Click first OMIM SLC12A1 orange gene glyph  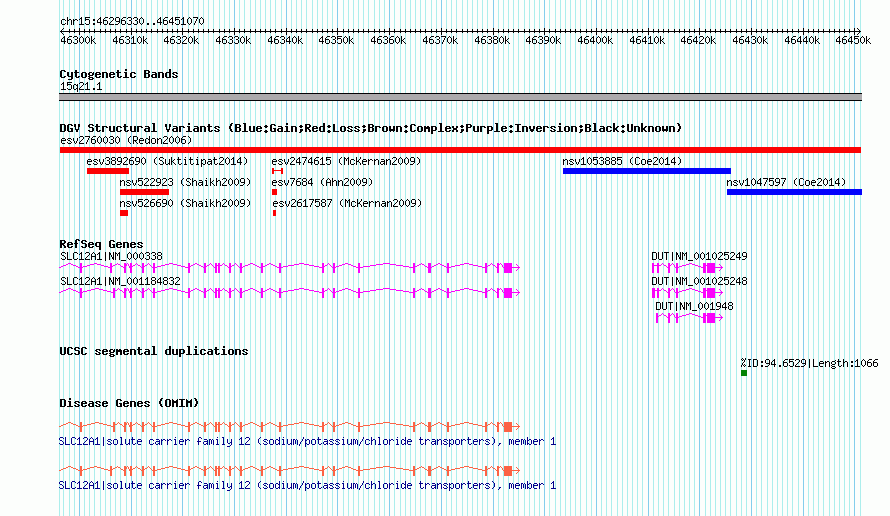(289, 426)
